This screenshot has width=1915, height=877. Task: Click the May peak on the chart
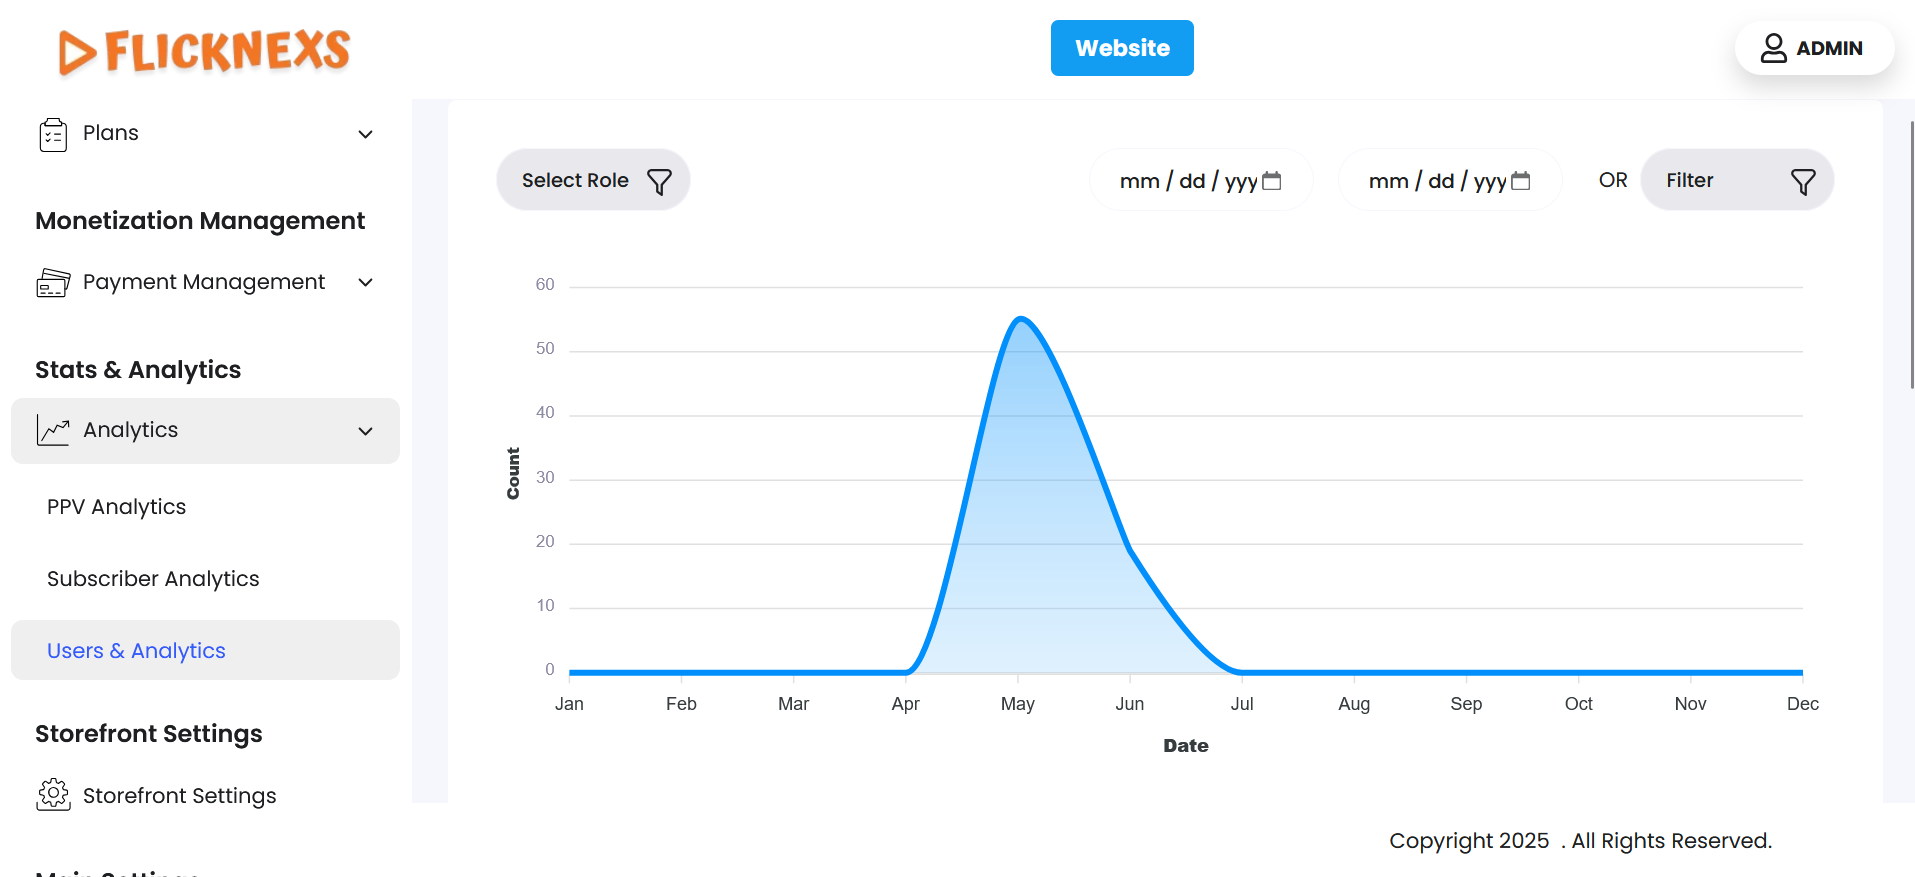pyautogui.click(x=1019, y=319)
